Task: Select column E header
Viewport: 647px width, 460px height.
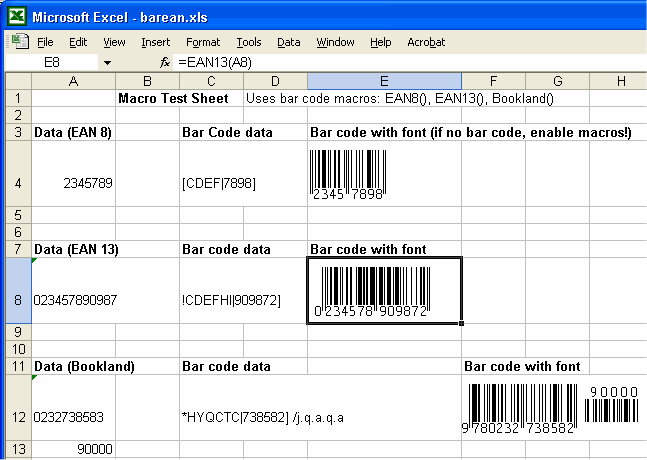Action: click(x=384, y=81)
